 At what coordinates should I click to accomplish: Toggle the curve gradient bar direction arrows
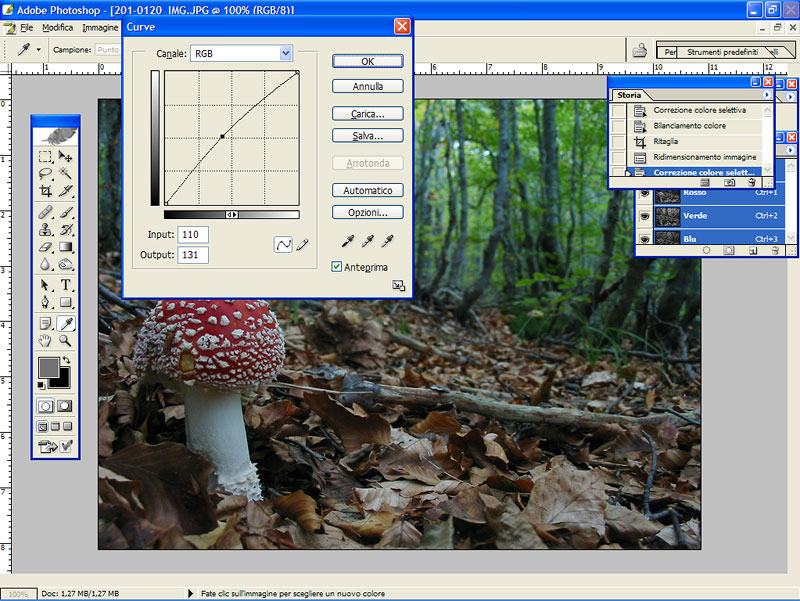coord(232,215)
